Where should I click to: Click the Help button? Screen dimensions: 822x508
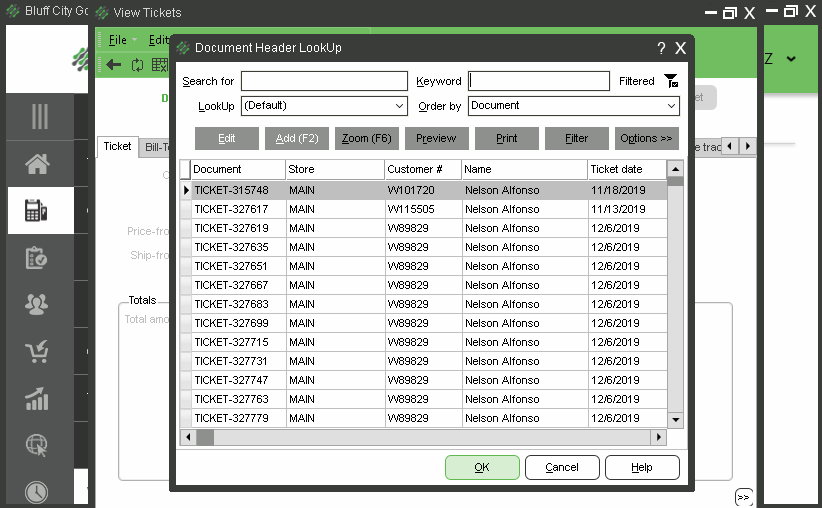point(642,467)
